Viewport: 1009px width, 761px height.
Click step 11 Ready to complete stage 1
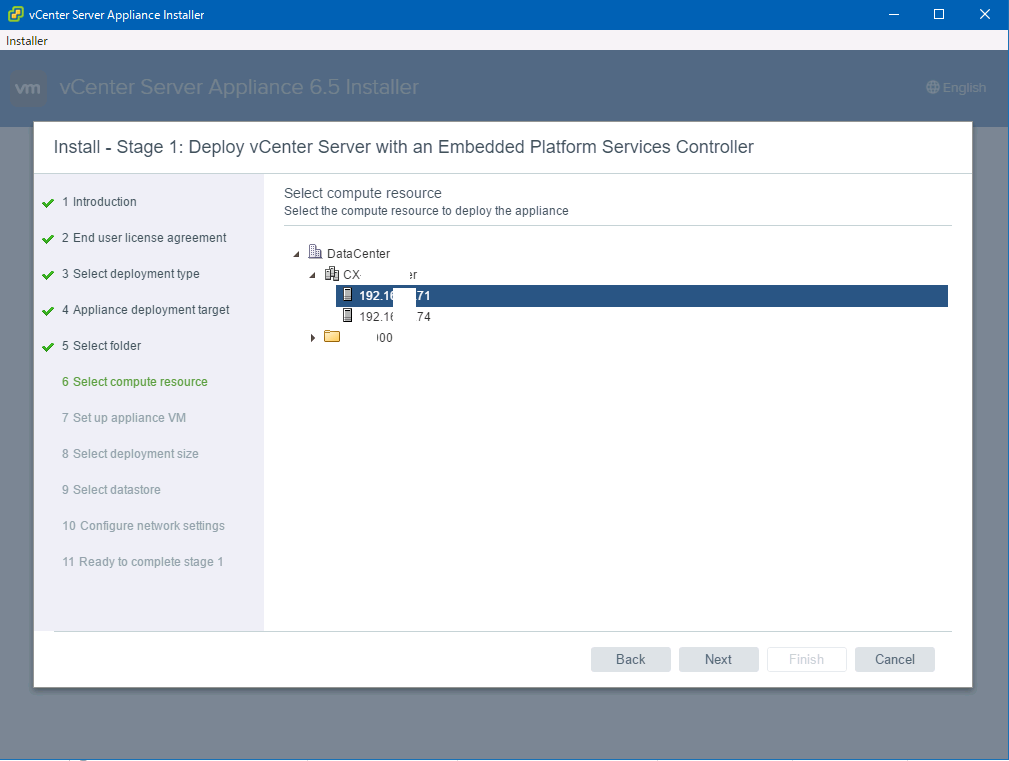pos(143,562)
